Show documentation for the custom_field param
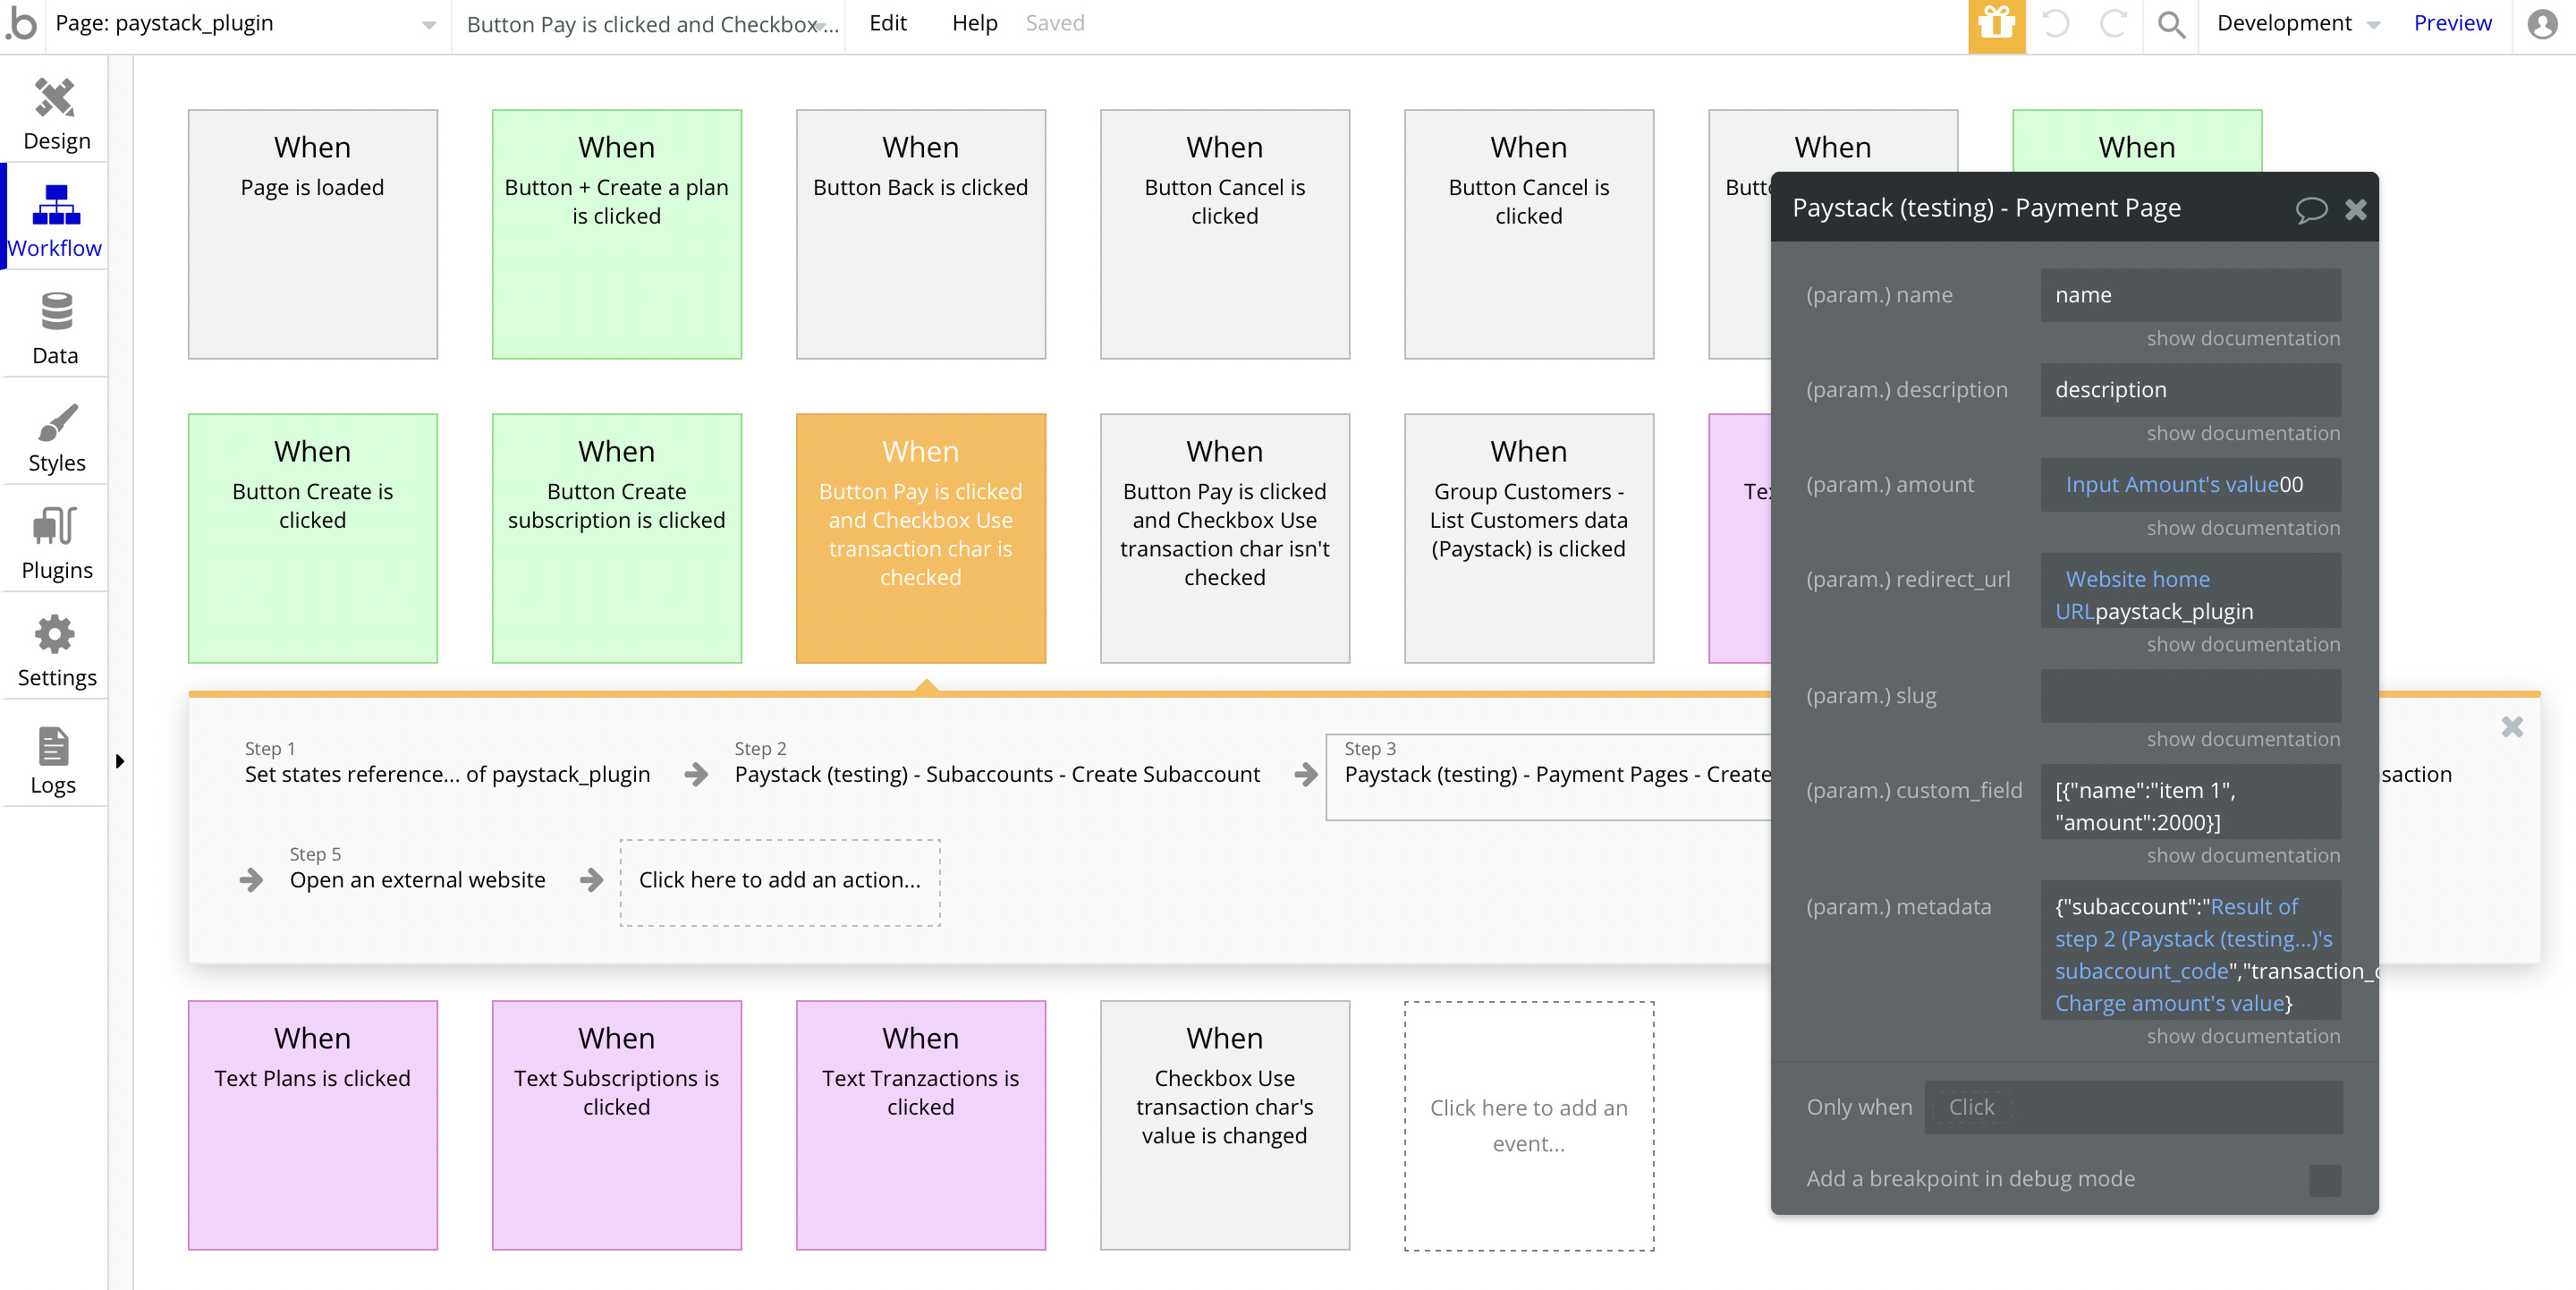Image resolution: width=2576 pixels, height=1290 pixels. [2243, 855]
